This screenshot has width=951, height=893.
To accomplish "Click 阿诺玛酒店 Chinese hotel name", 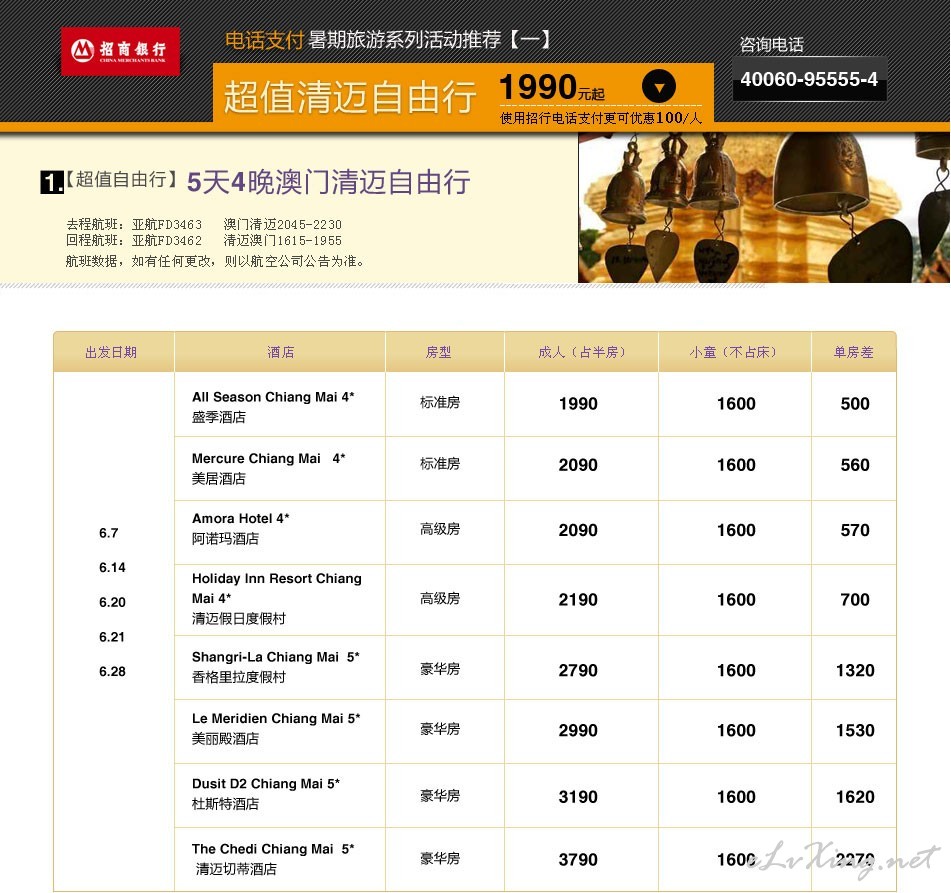I will coord(226,539).
